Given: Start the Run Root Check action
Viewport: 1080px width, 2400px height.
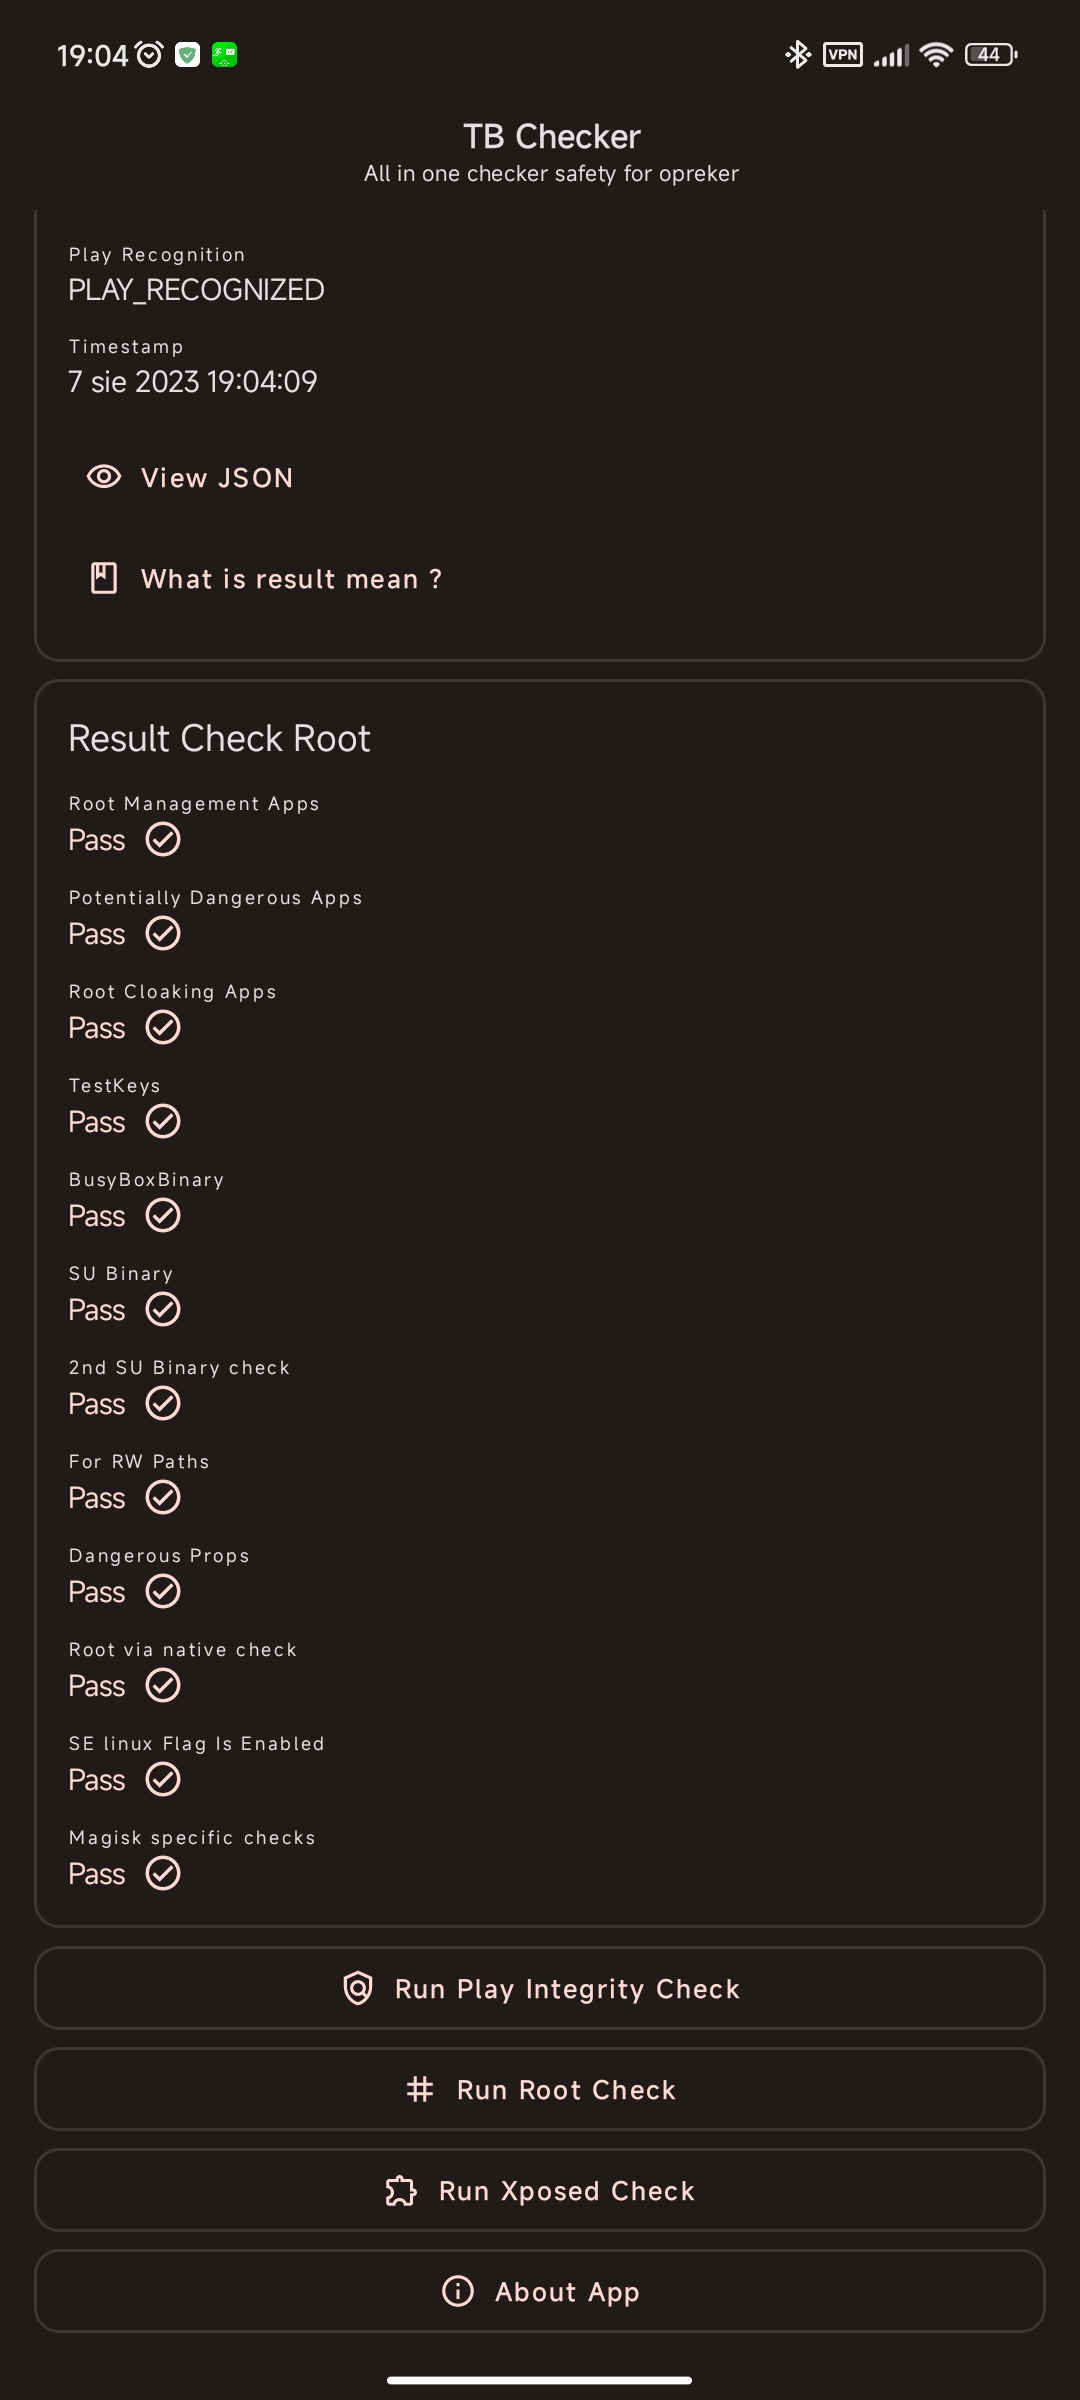Looking at the screenshot, I should tap(540, 2089).
